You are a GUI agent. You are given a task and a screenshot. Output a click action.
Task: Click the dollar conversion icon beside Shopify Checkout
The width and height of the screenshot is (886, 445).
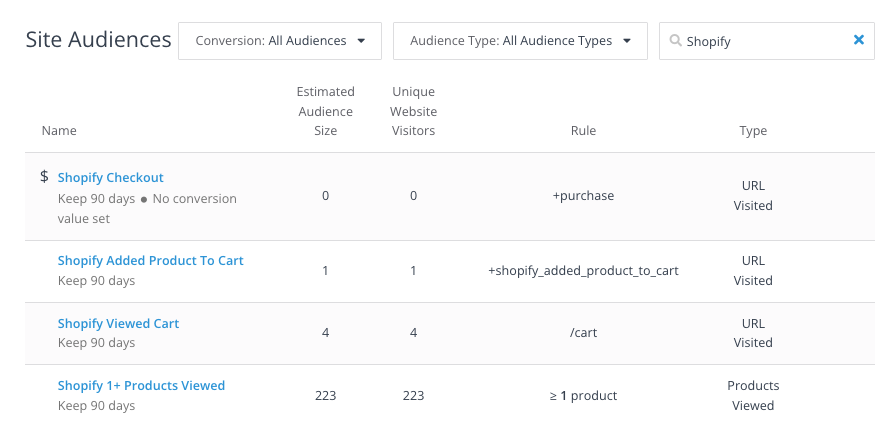tap(44, 177)
